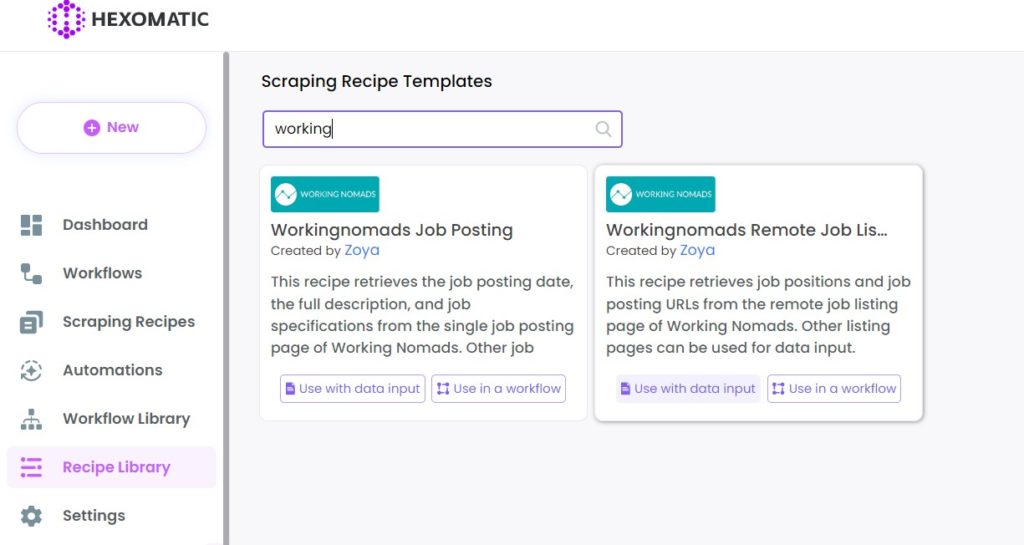Use Remote Job Listing recipe with data input
The image size is (1024, 545).
688,389
